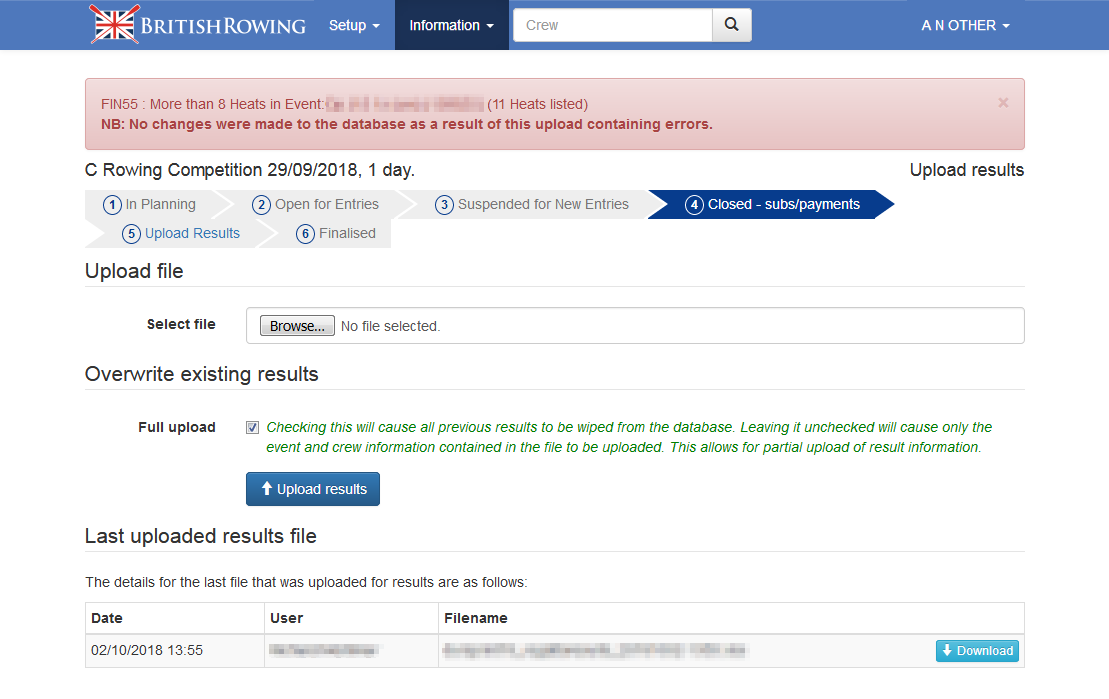The width and height of the screenshot is (1109, 699).
Task: Click the magnifying glass search button
Action: pyautogui.click(x=731, y=25)
